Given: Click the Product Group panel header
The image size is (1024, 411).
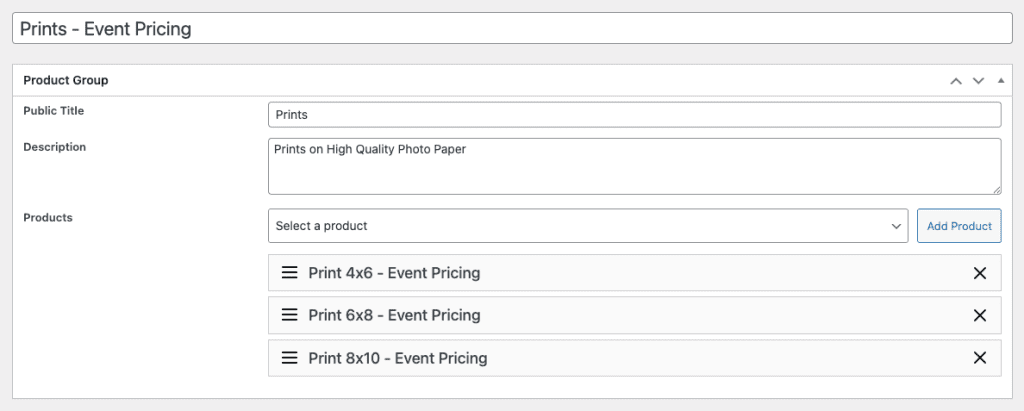Looking at the screenshot, I should pos(400,80).
